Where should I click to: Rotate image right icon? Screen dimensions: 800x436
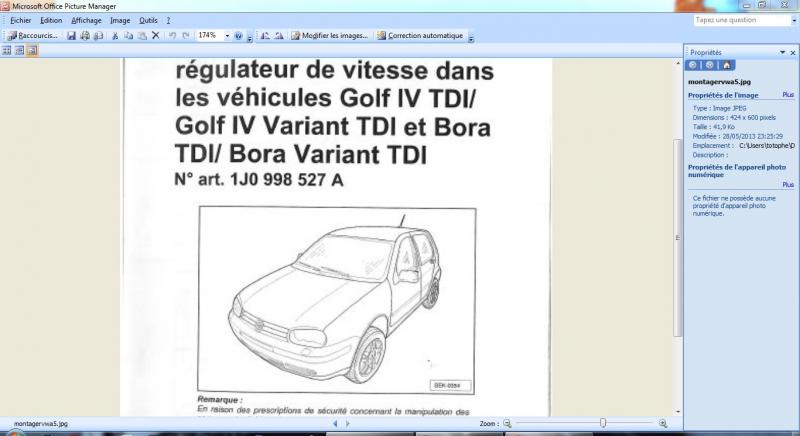pos(279,36)
